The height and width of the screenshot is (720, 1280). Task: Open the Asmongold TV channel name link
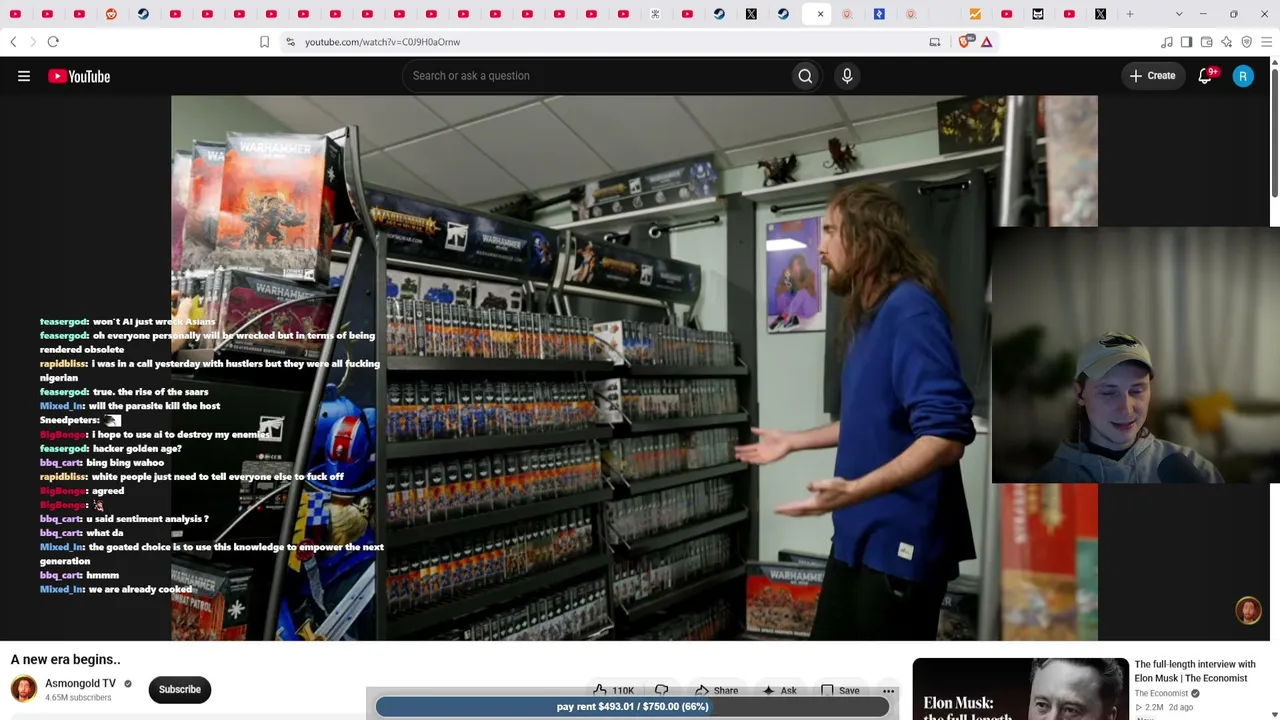[x=80, y=683]
